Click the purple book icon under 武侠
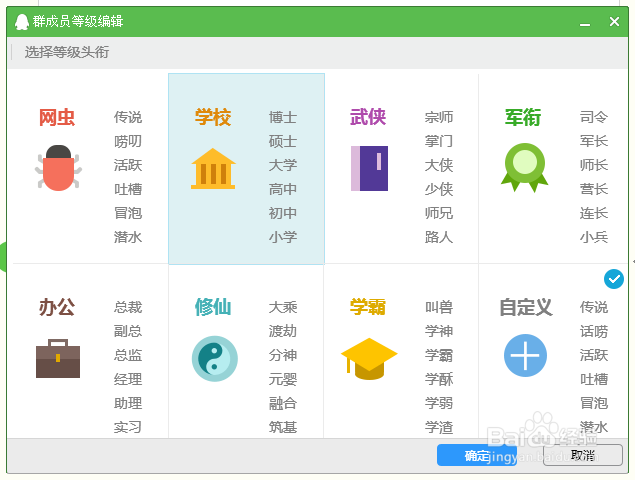635x480 pixels. coord(369,168)
